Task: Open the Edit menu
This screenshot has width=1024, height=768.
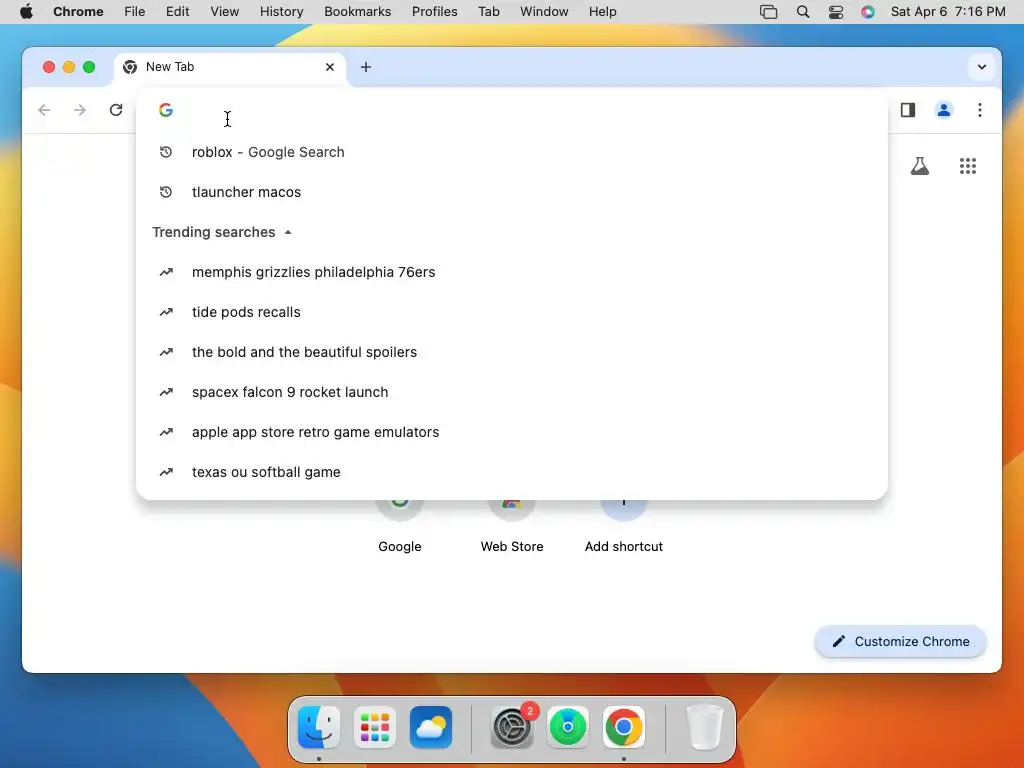Action: coord(178,12)
